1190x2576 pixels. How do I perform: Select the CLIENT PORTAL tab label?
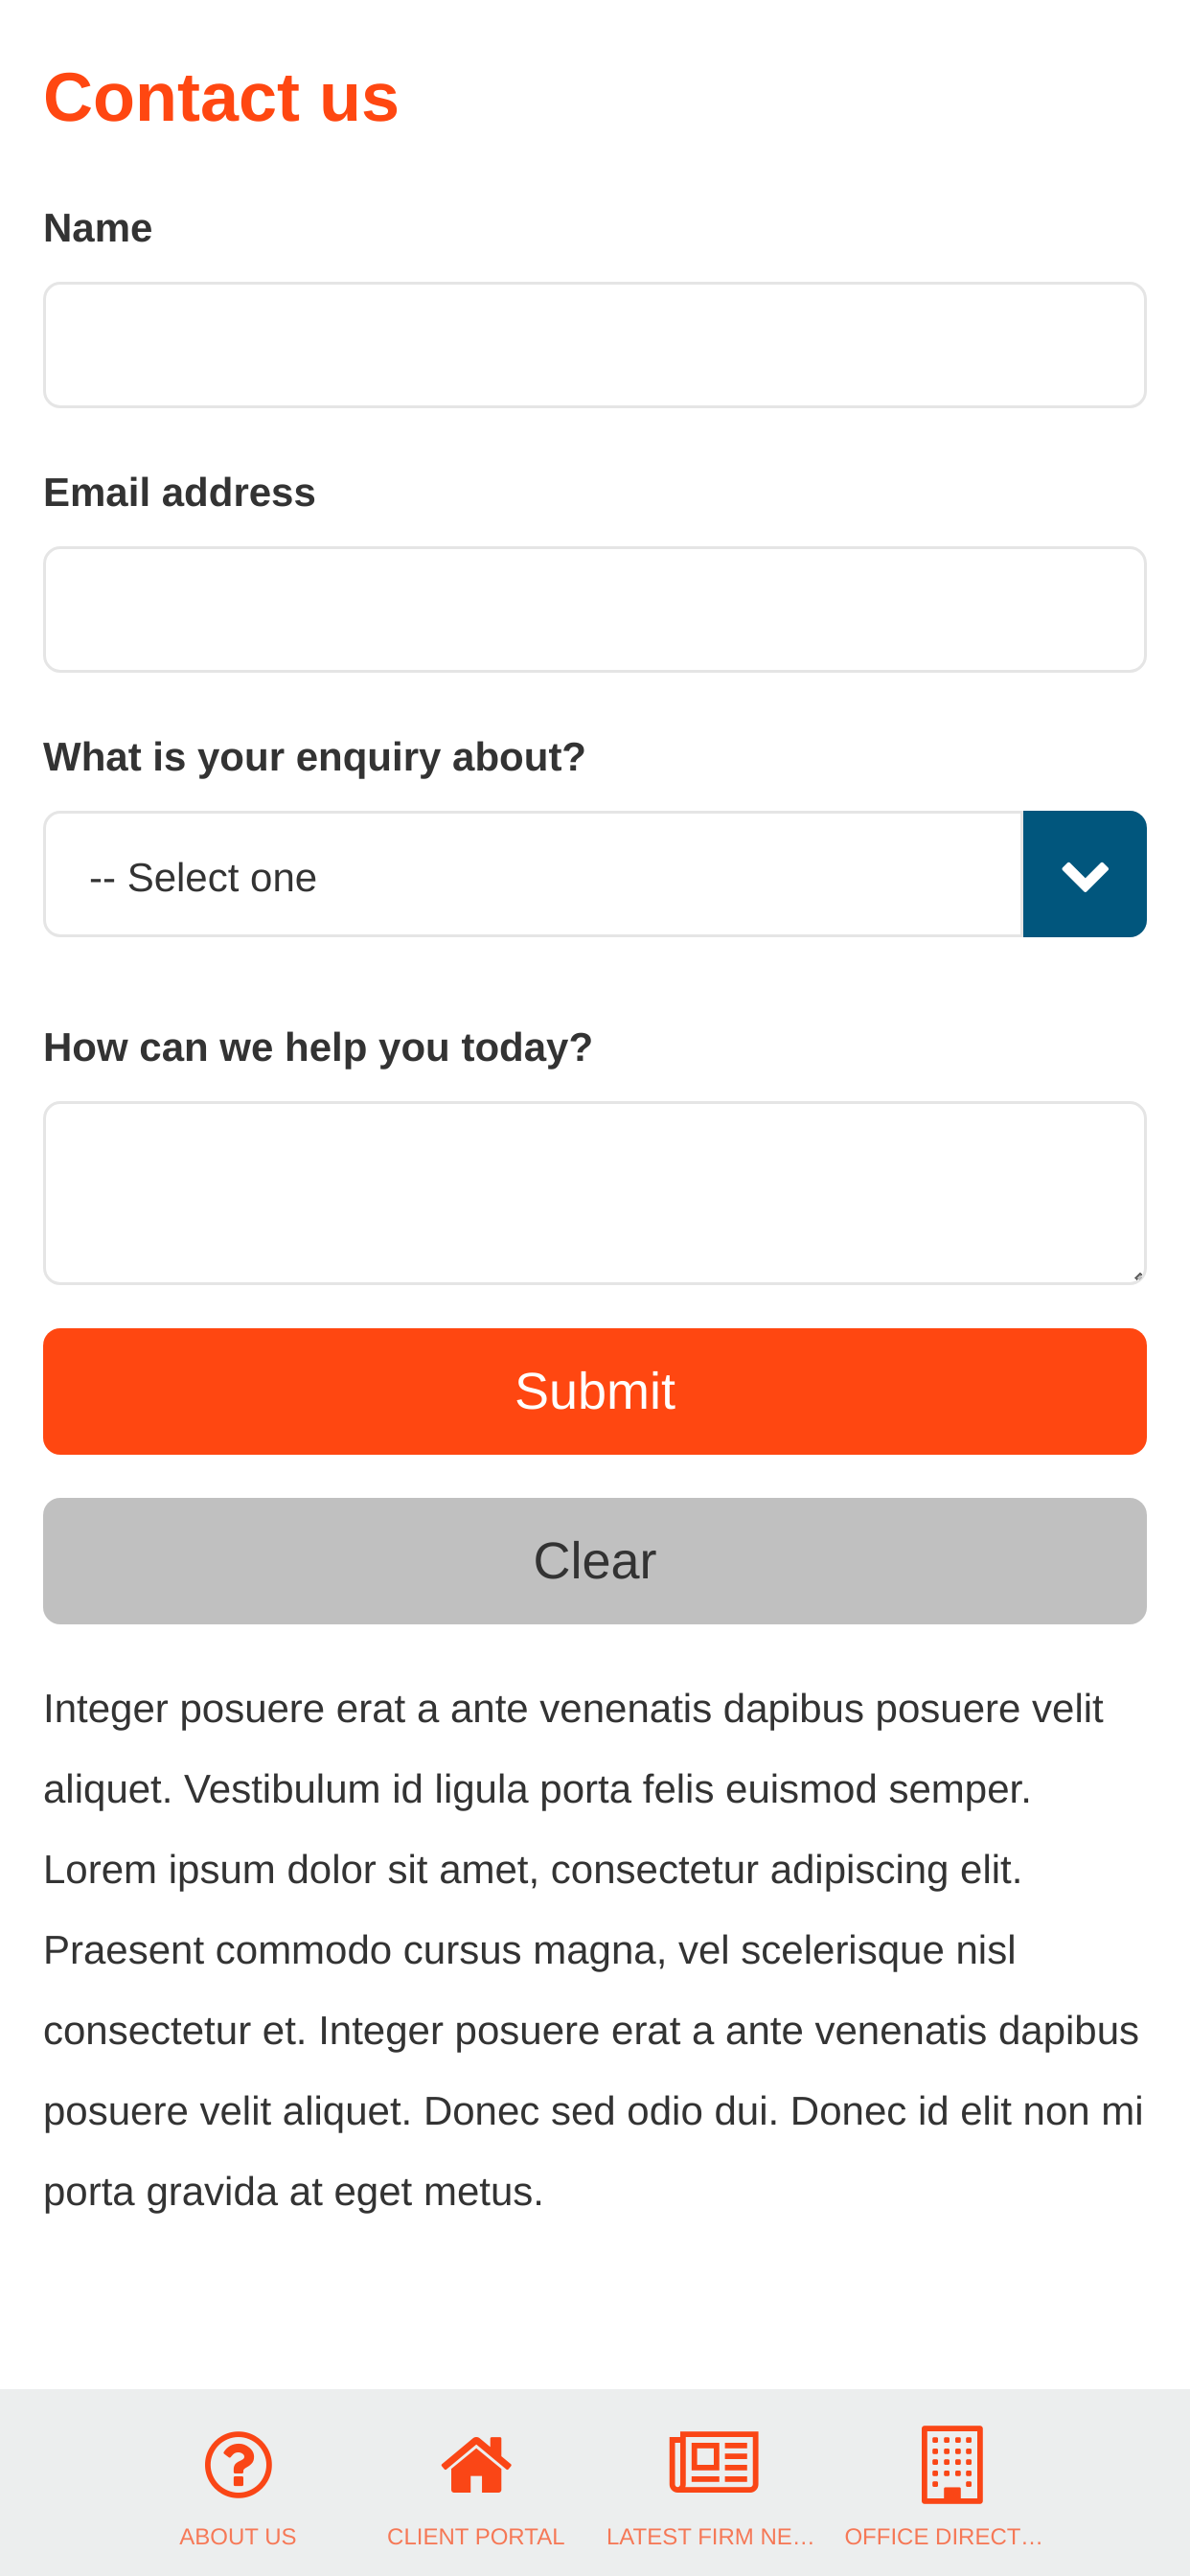tap(476, 2537)
